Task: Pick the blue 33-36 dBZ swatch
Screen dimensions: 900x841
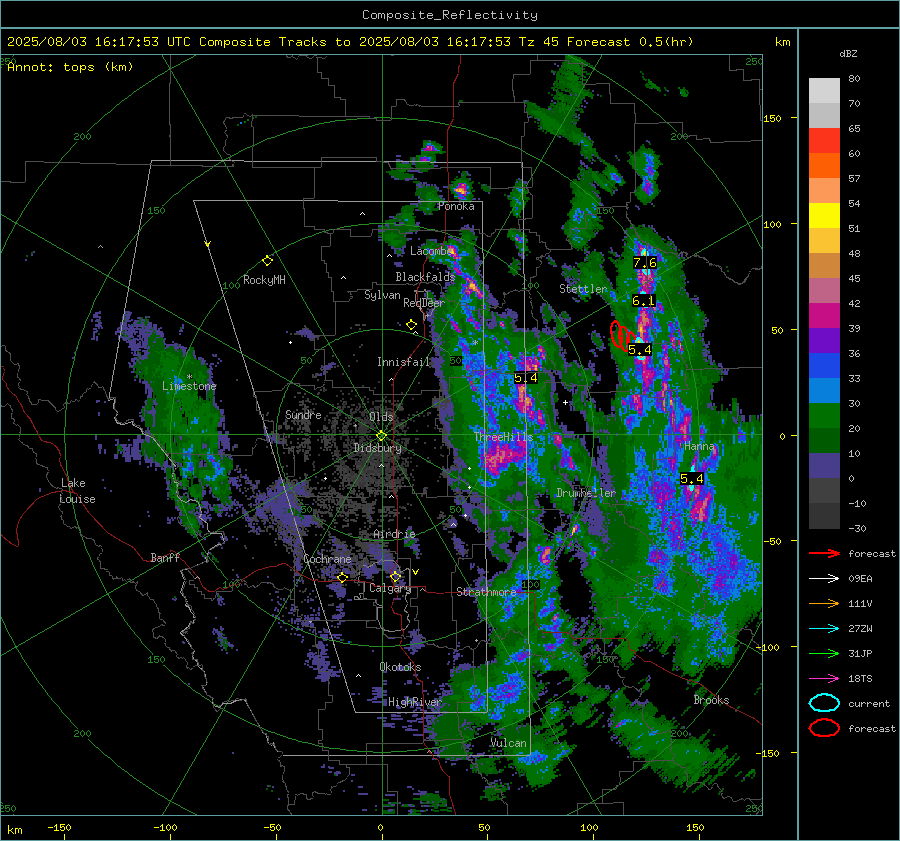Action: pyautogui.click(x=824, y=366)
